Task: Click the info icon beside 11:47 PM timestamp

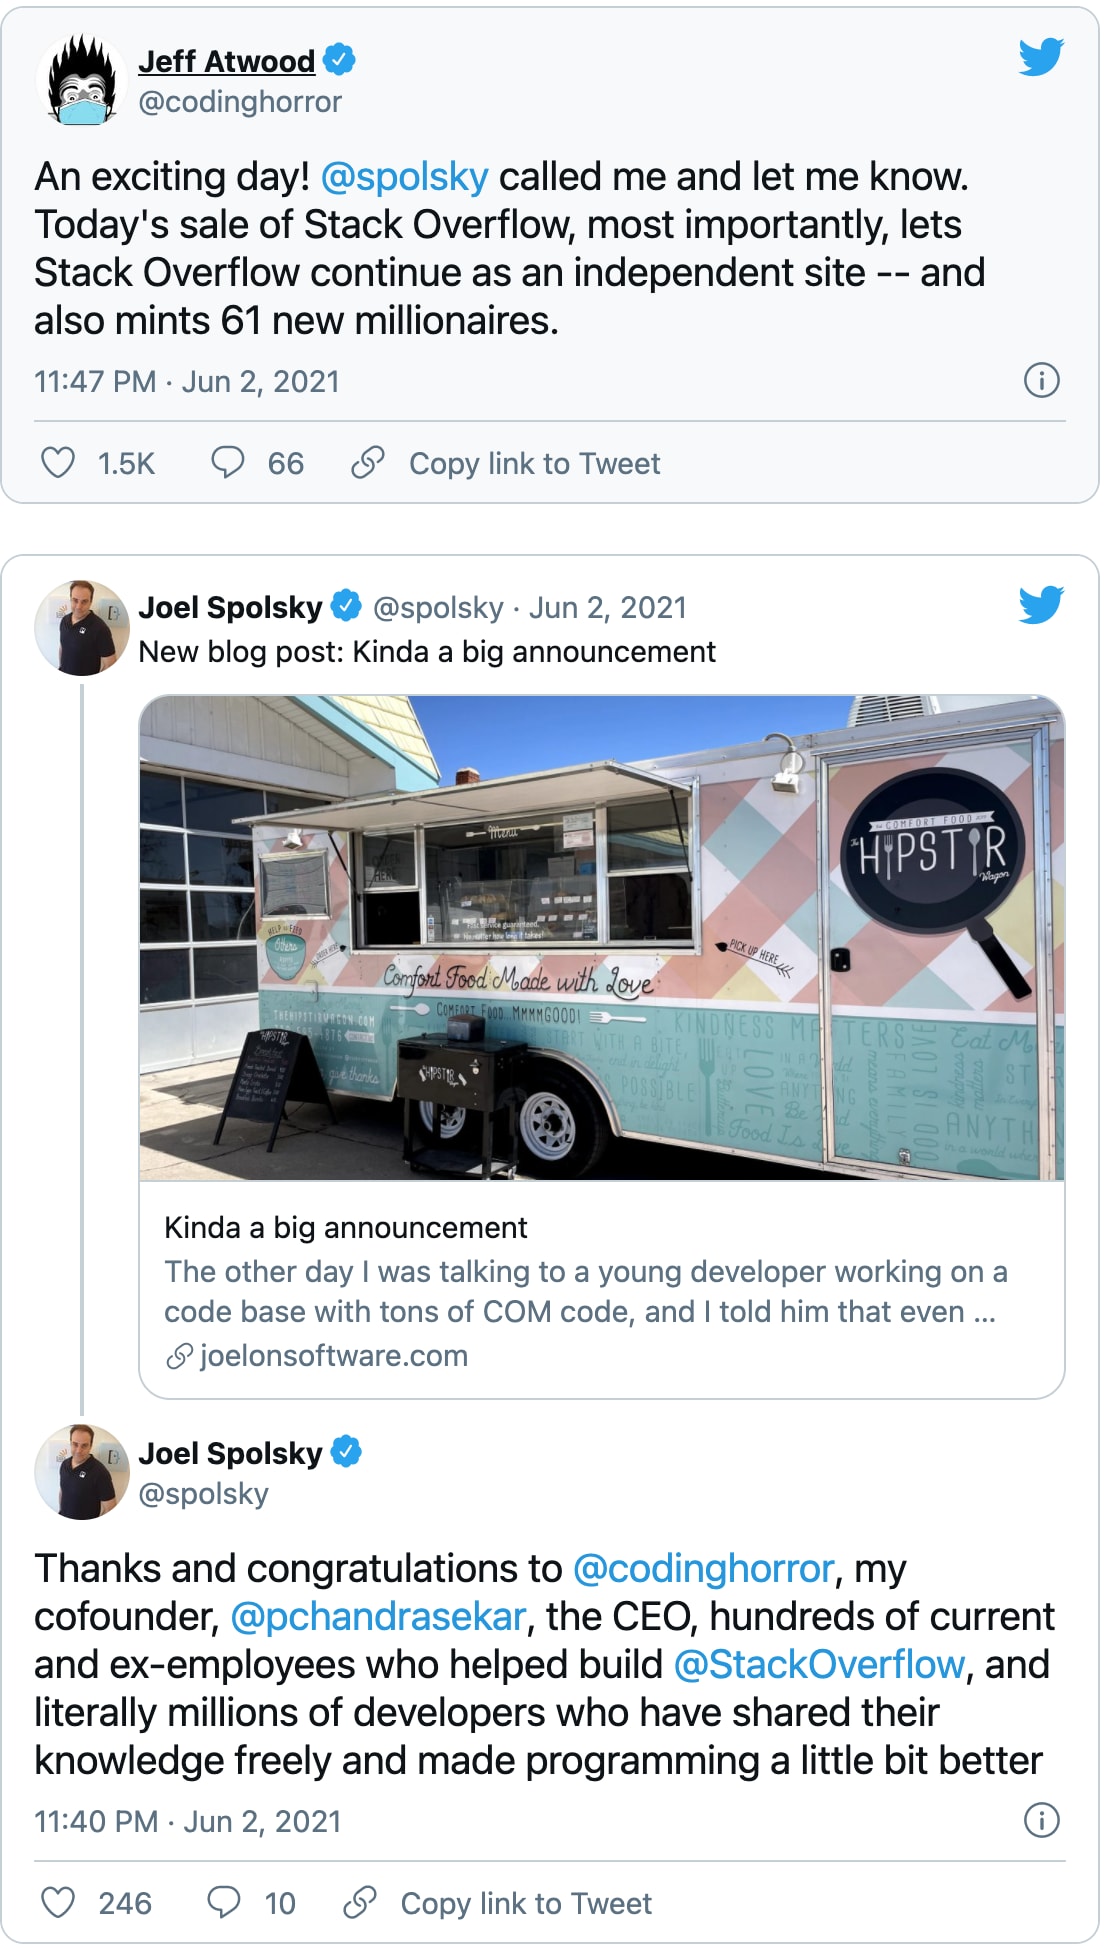Action: point(1042,380)
